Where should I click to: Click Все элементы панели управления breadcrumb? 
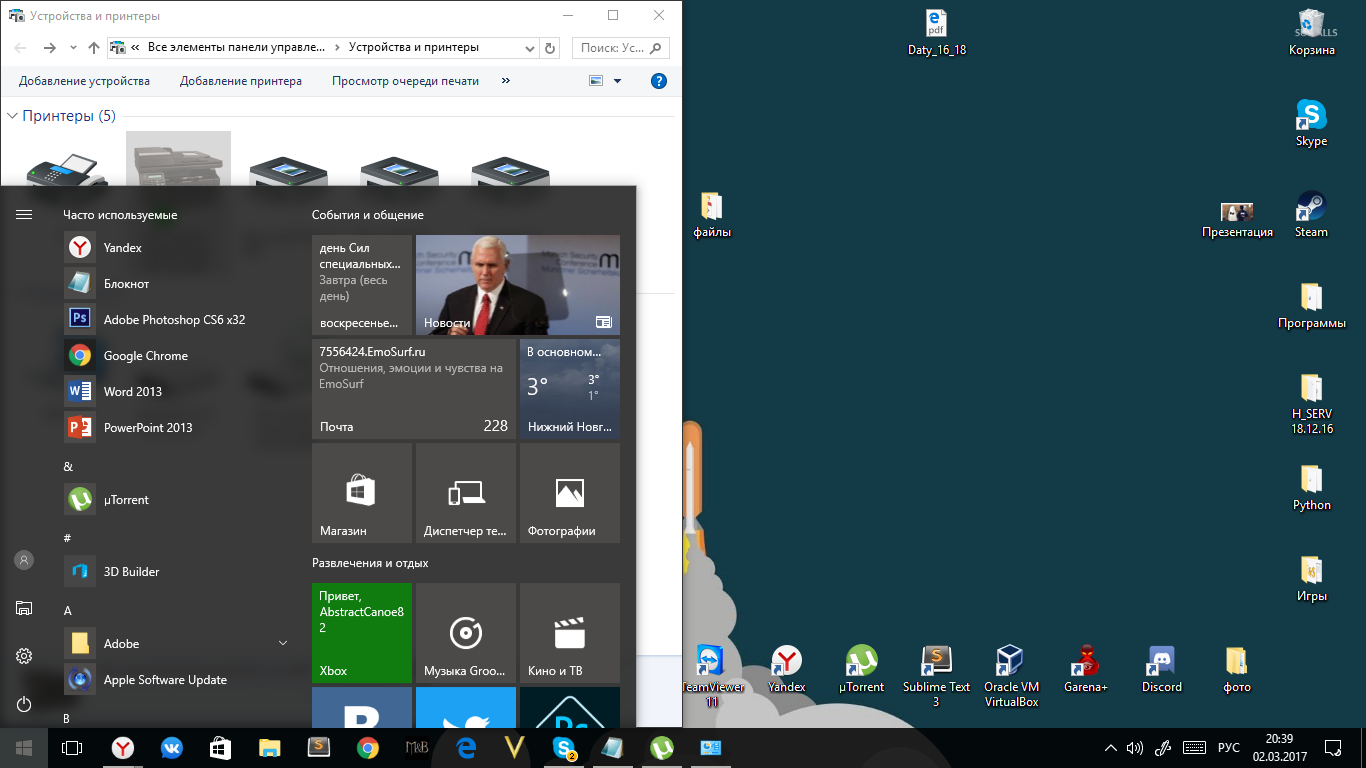point(236,47)
